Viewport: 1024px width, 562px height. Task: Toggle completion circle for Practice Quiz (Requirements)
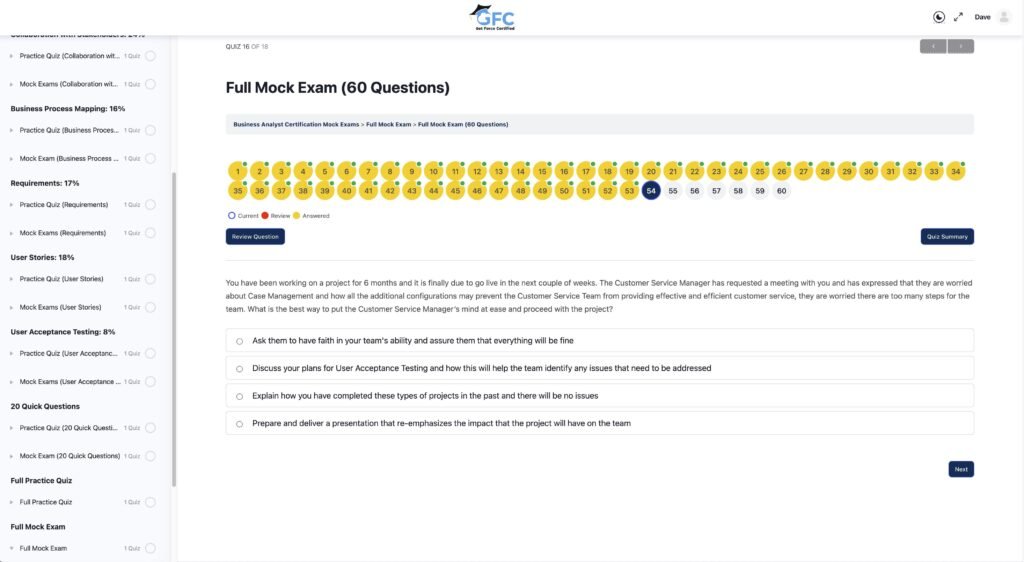tap(150, 204)
